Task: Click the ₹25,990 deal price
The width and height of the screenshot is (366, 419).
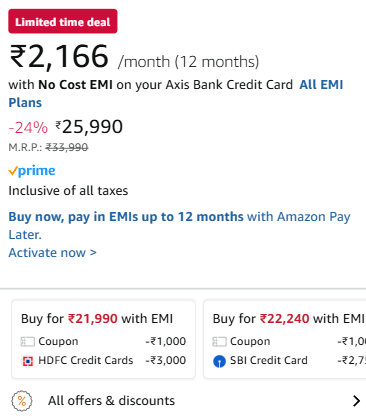Action: pyautogui.click(x=89, y=127)
